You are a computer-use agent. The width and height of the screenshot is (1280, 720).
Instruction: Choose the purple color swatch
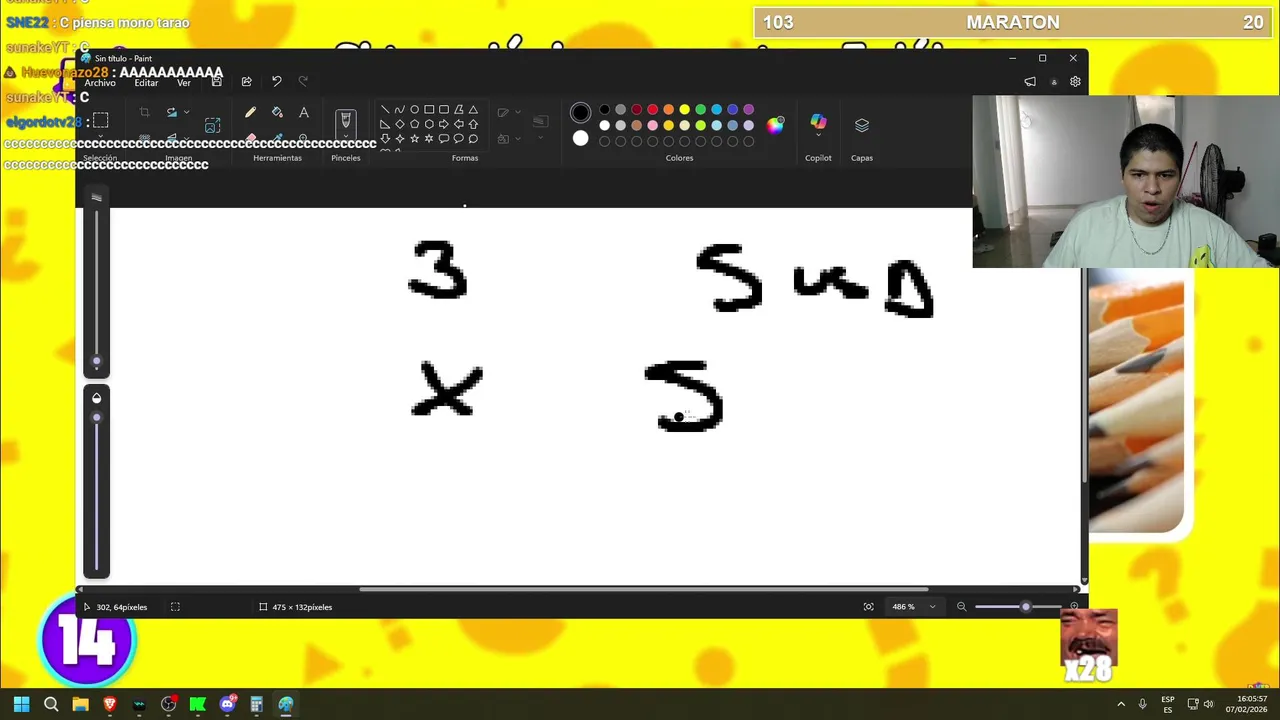(748, 109)
